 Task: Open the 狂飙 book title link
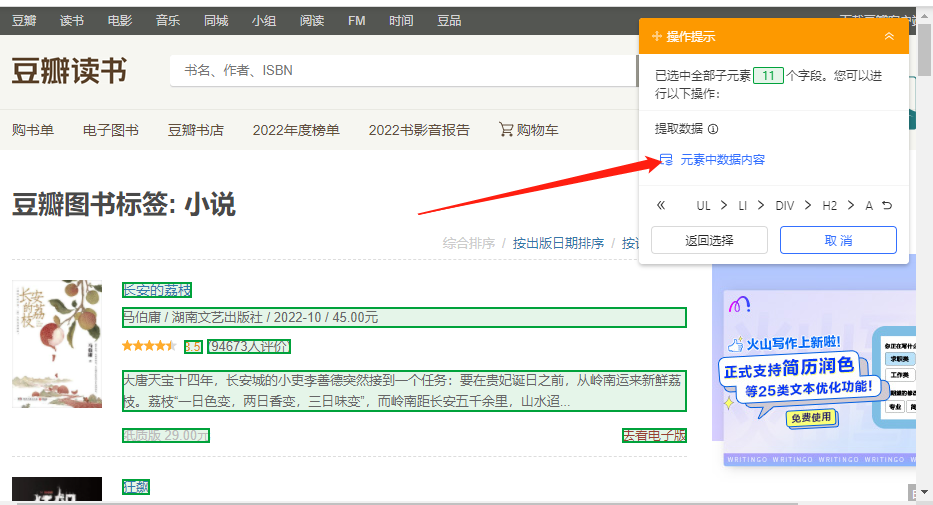coord(136,487)
